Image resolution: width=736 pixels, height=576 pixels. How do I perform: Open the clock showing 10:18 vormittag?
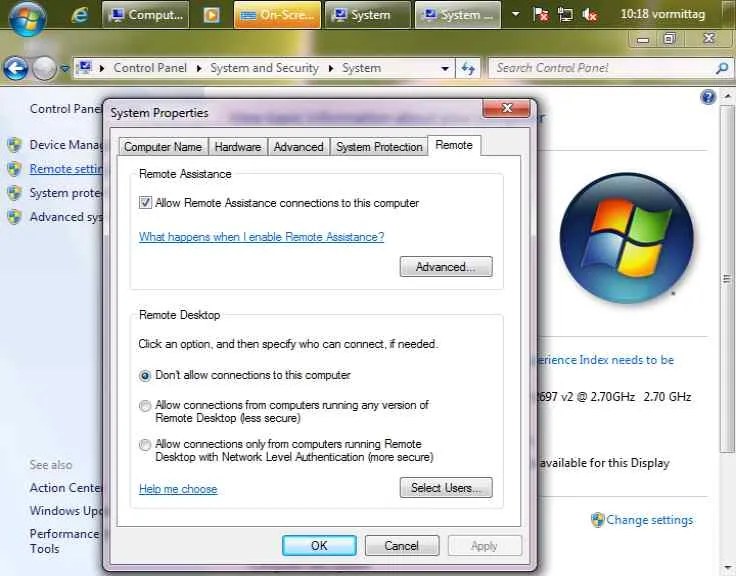coord(663,15)
